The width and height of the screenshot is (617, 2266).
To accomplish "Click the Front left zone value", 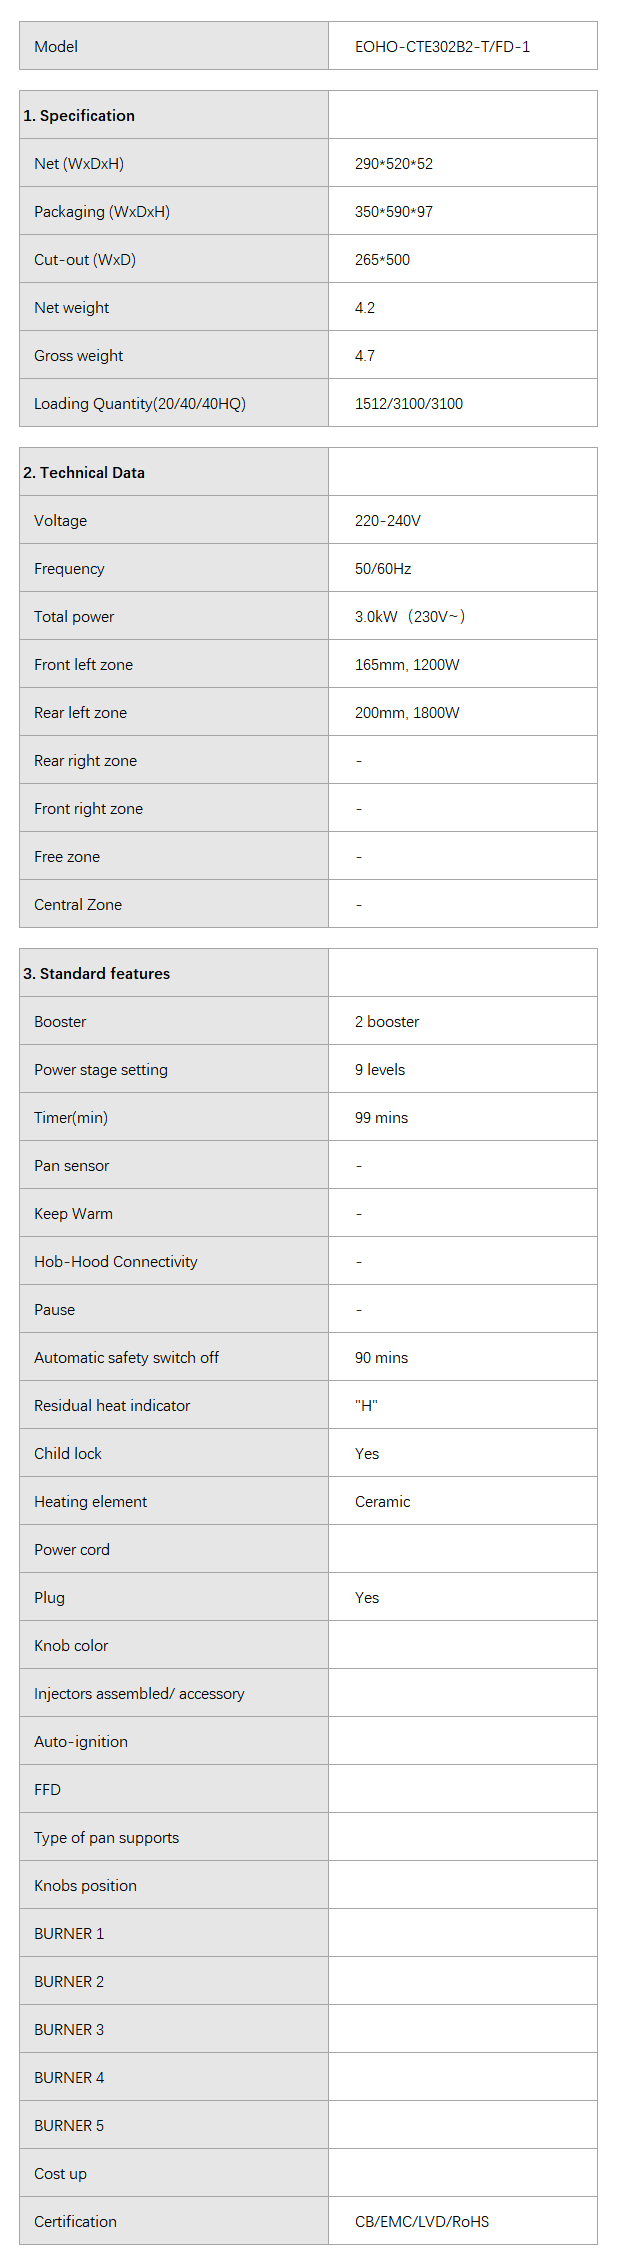I will pyautogui.click(x=407, y=665).
